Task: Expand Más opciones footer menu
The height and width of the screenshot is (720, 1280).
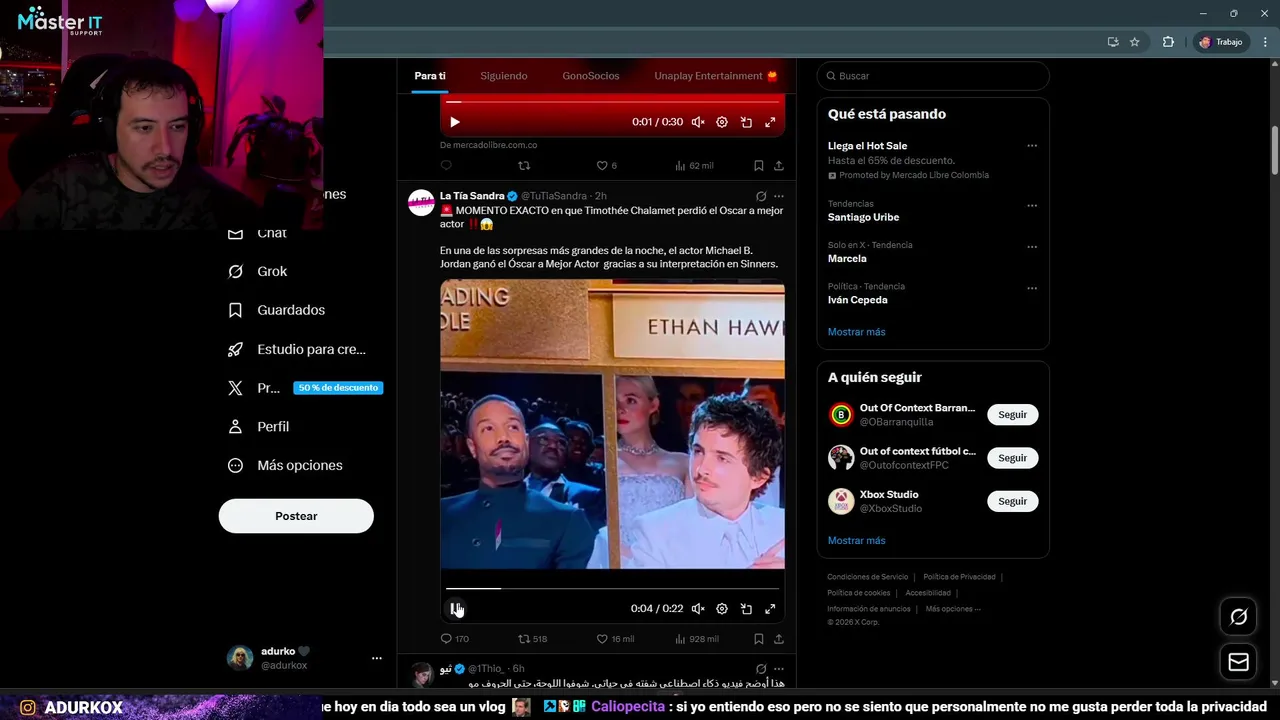Action: pyautogui.click(x=953, y=609)
